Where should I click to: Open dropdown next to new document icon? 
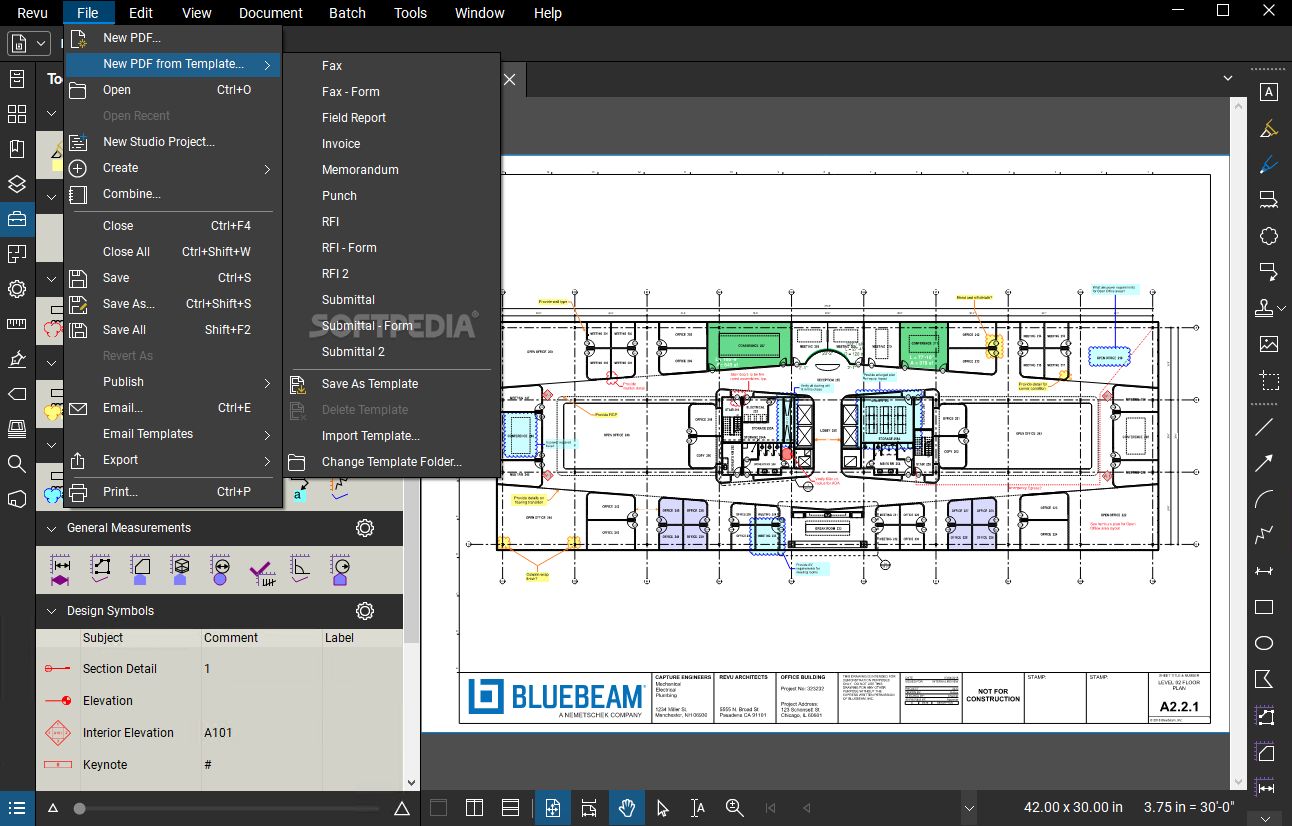[x=42, y=43]
